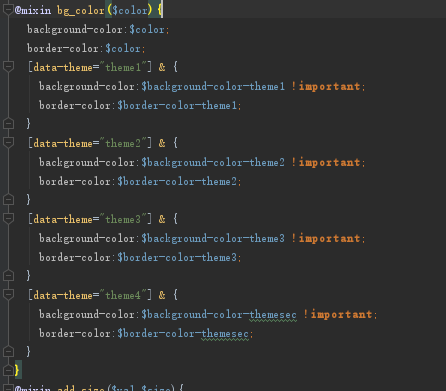
Task: Fold marker at theme1 block's closing brace
Action: [x=8, y=124]
